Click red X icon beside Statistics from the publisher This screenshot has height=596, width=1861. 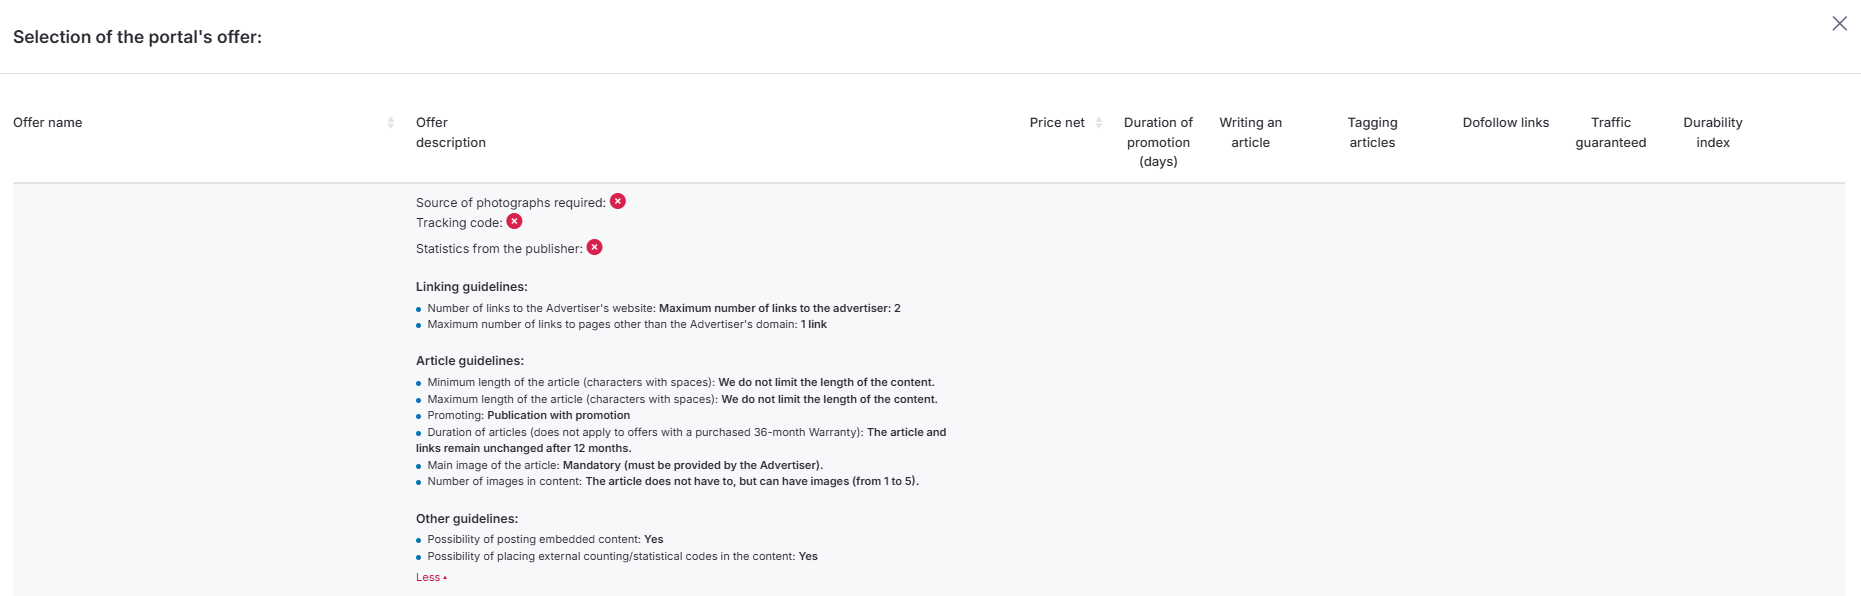click(594, 247)
